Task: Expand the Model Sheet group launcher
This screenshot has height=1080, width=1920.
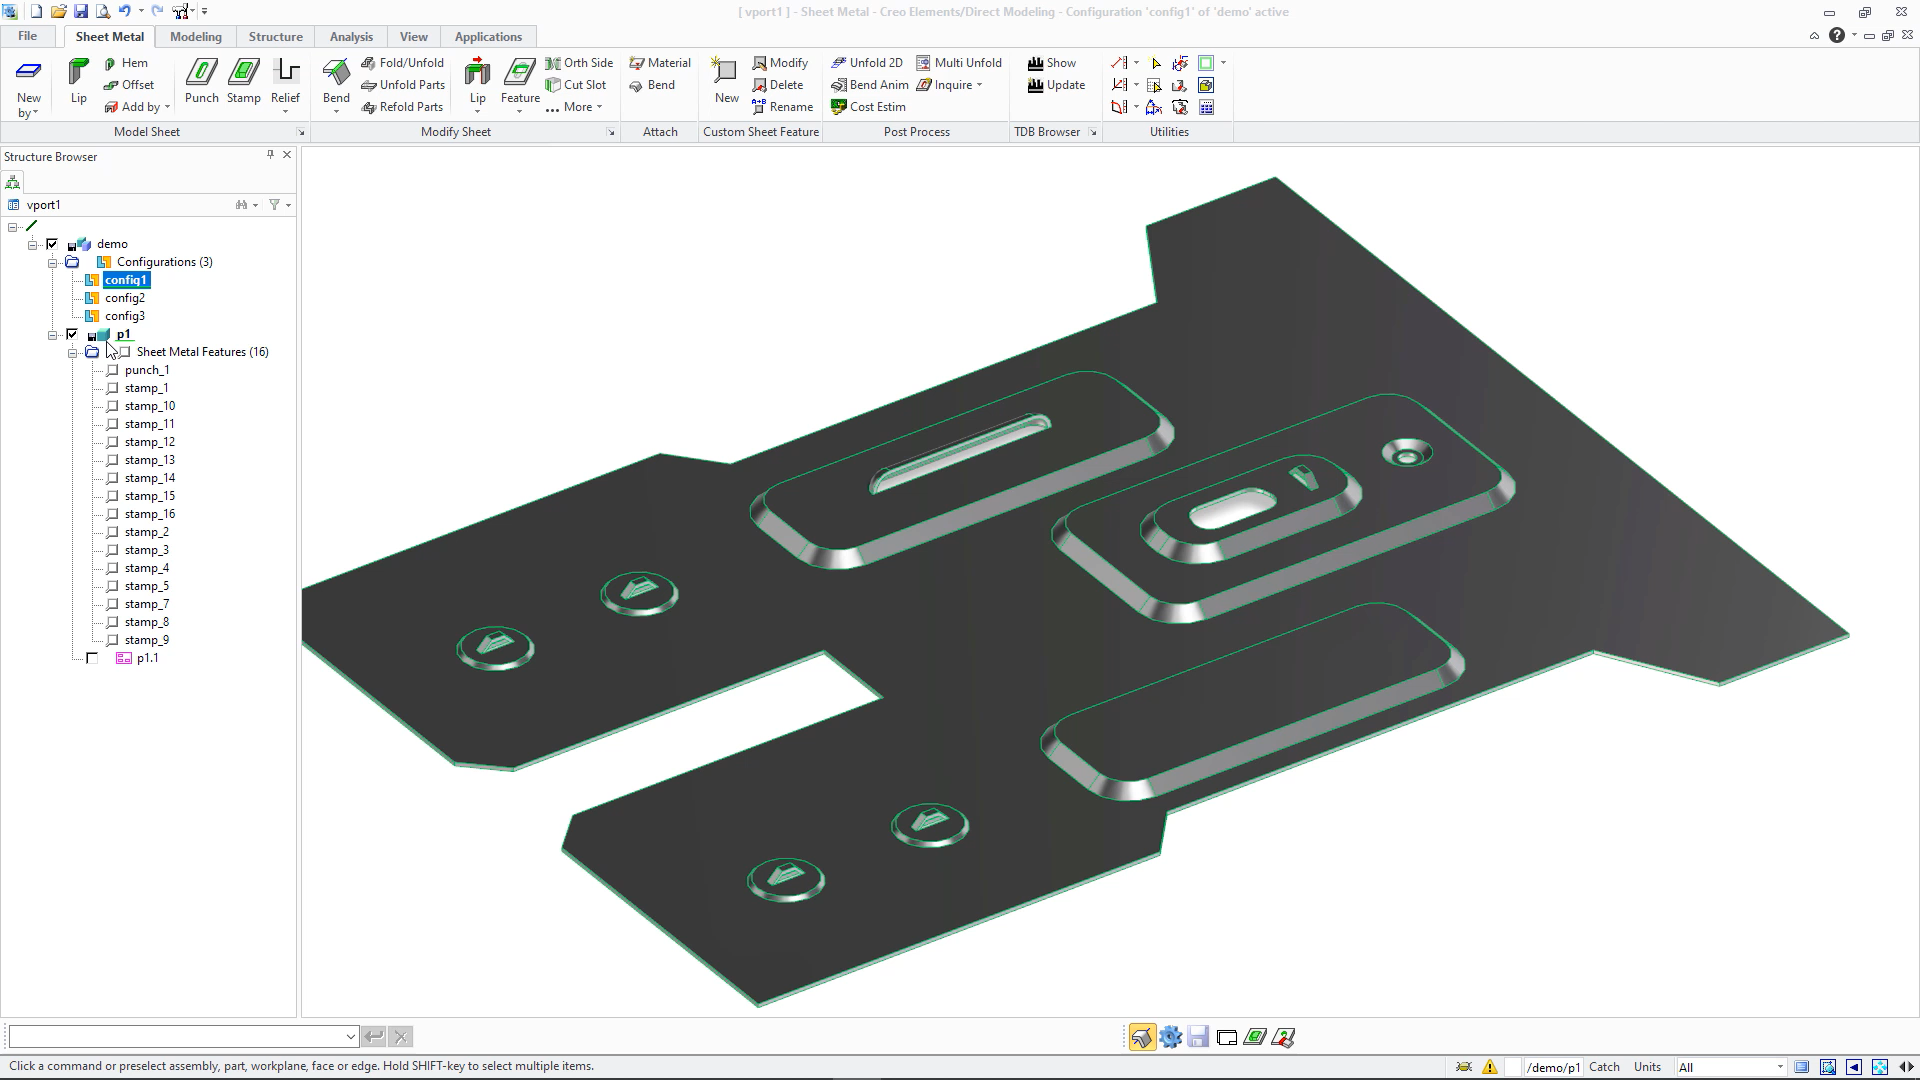Action: coord(300,132)
